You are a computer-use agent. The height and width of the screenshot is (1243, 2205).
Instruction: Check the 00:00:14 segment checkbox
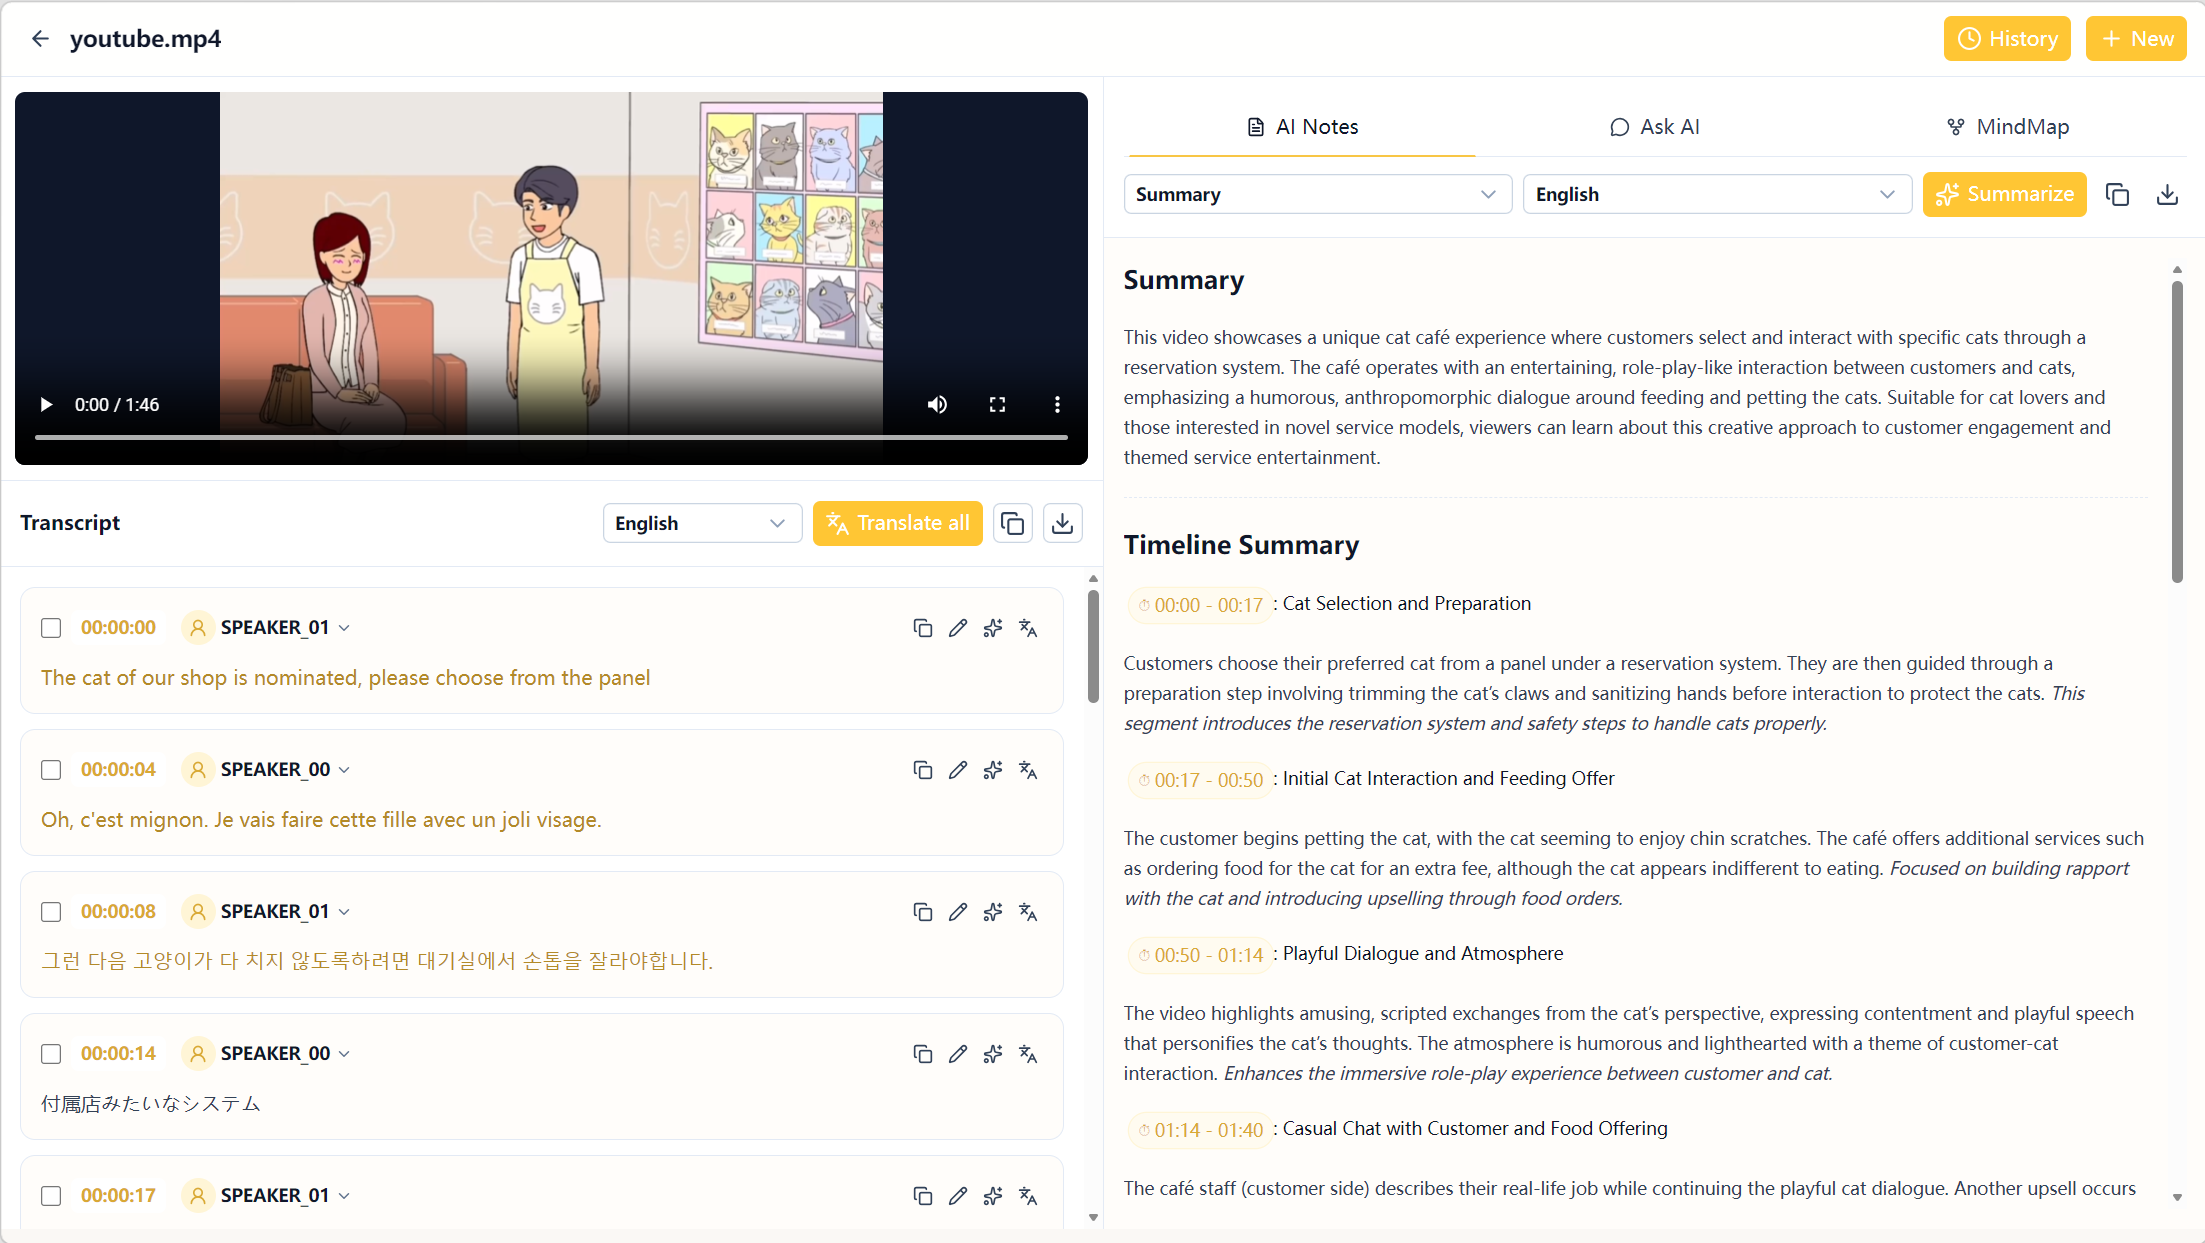(51, 1054)
